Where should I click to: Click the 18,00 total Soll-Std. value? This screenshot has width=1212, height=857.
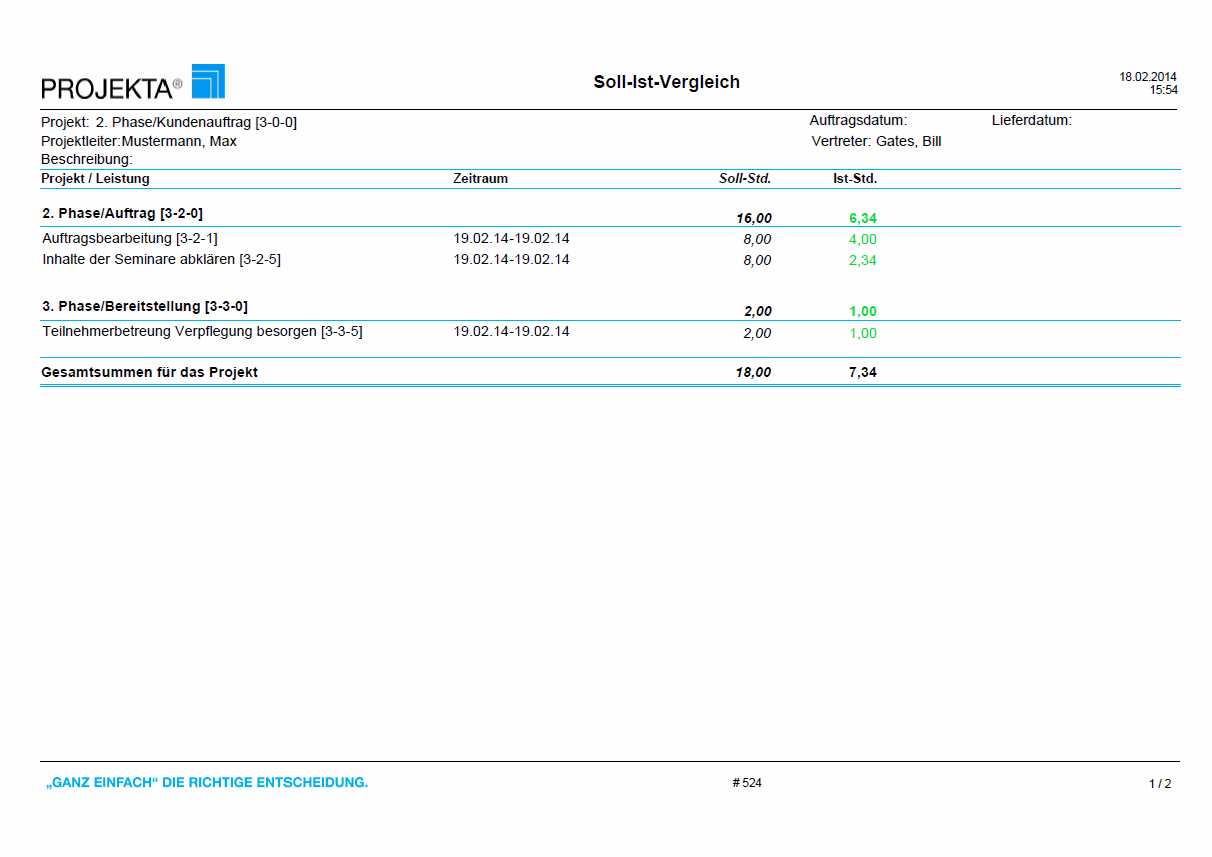coord(753,372)
